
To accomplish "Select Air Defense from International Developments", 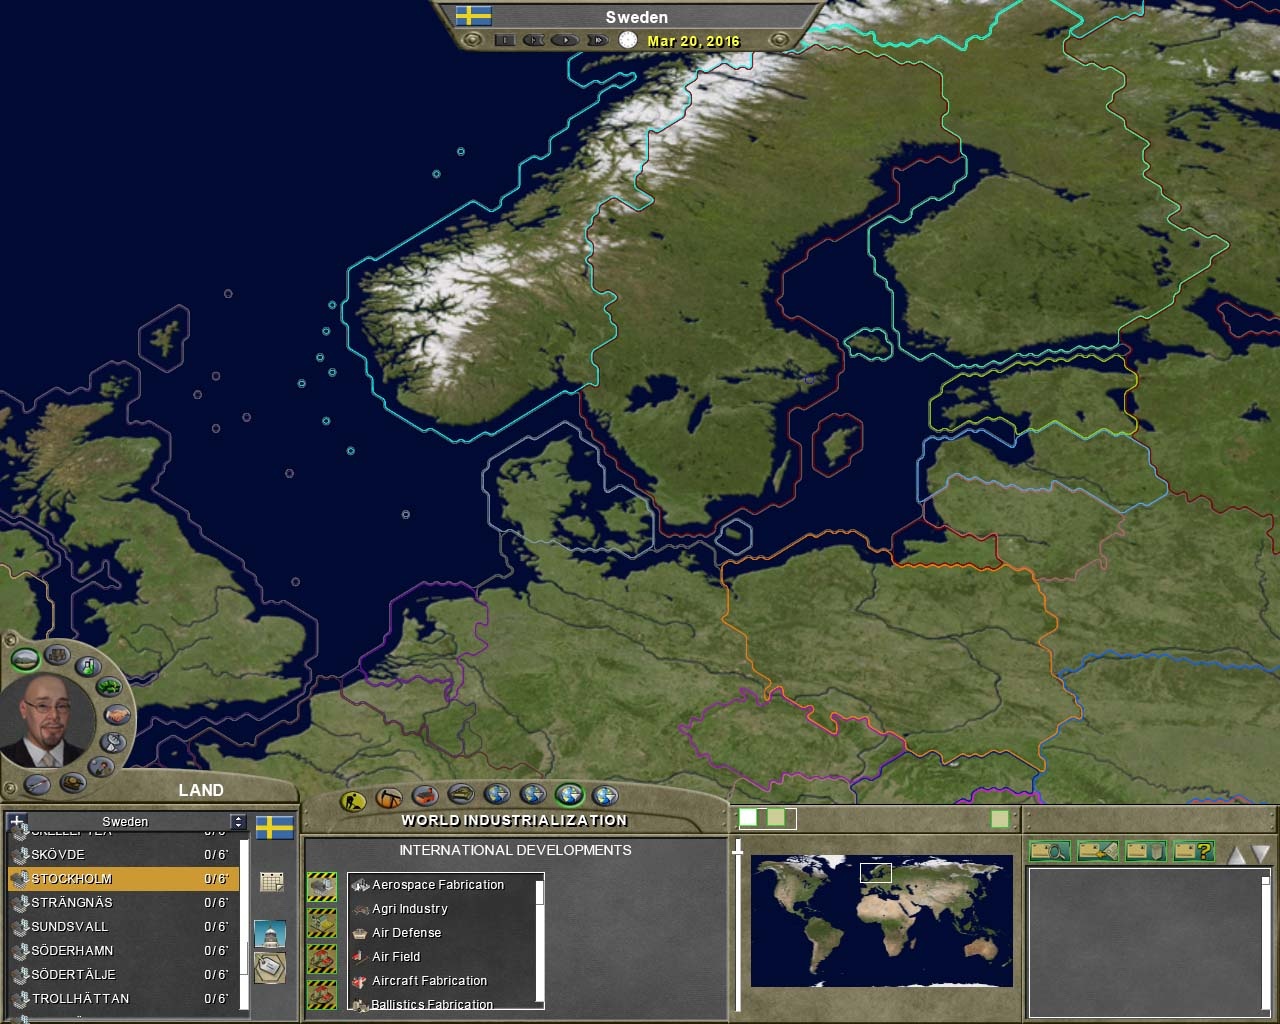I will click(x=406, y=933).
